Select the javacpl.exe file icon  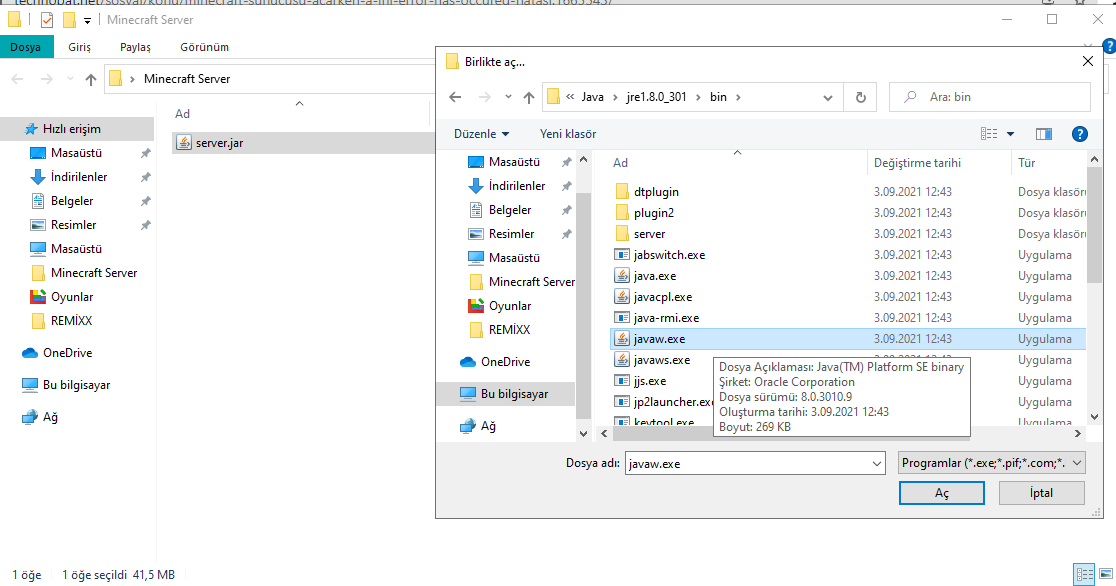[622, 297]
